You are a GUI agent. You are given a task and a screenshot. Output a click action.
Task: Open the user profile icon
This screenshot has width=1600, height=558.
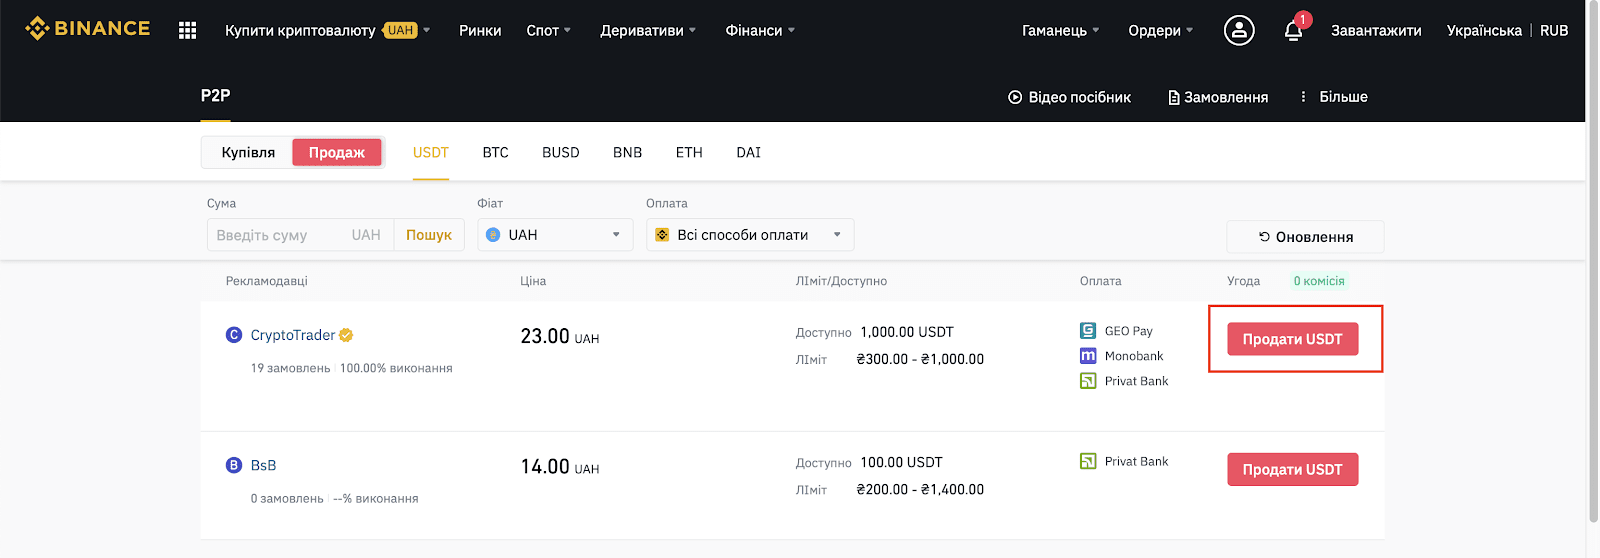(x=1239, y=30)
